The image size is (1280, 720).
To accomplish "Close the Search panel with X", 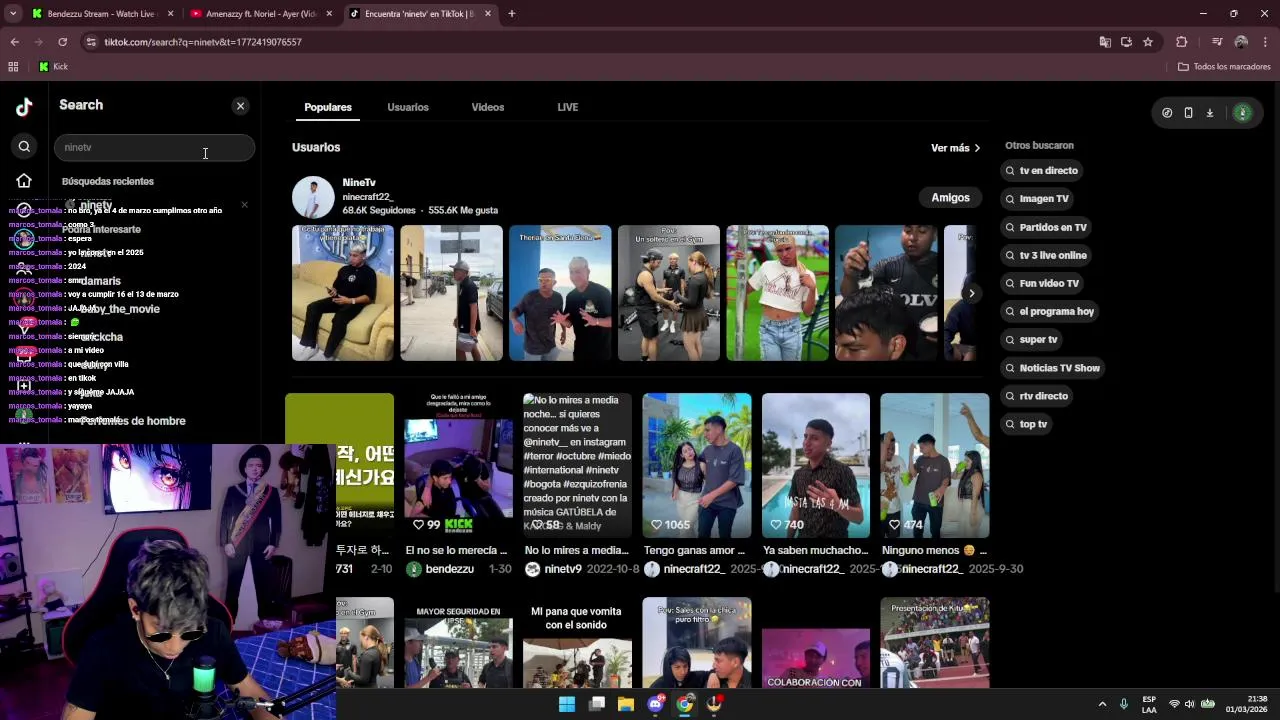I will click(240, 106).
